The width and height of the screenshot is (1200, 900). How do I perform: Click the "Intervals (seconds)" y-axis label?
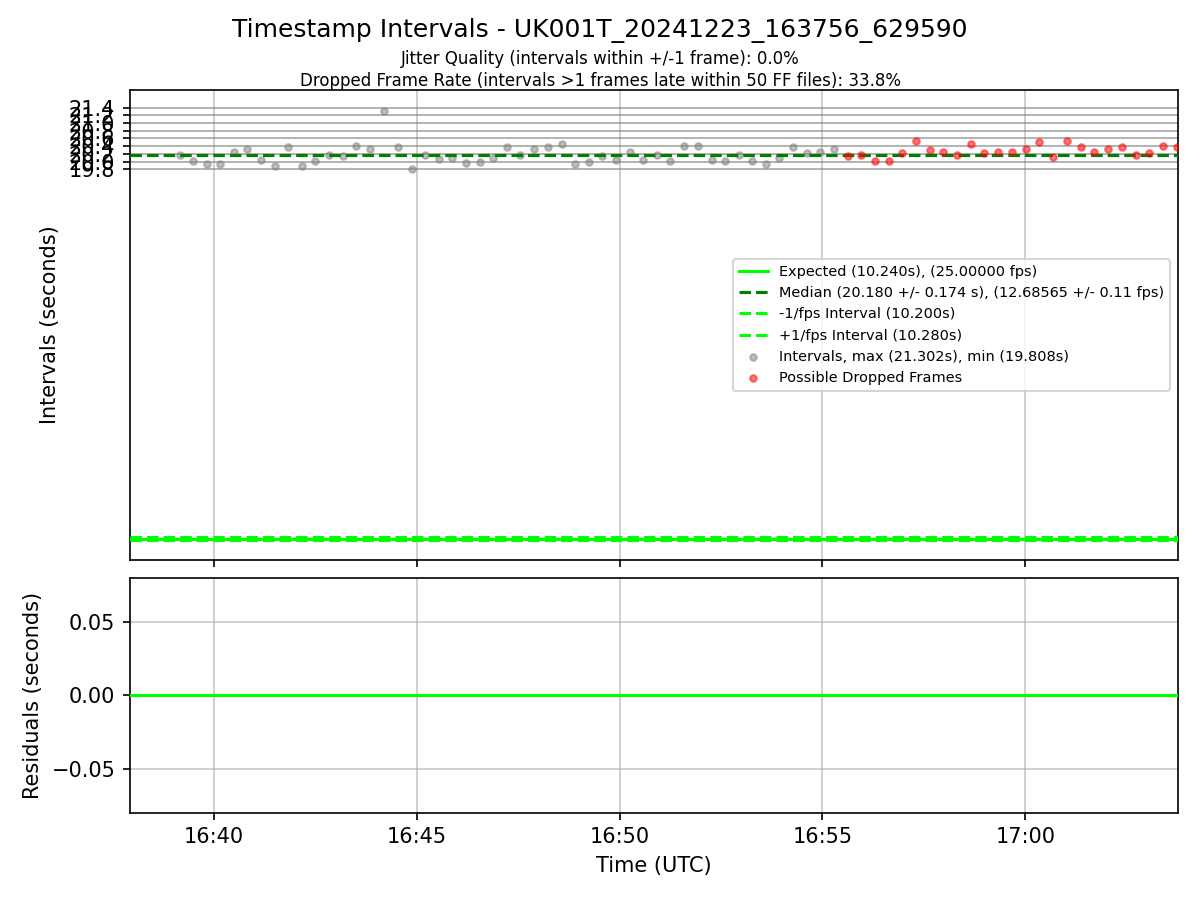49,325
